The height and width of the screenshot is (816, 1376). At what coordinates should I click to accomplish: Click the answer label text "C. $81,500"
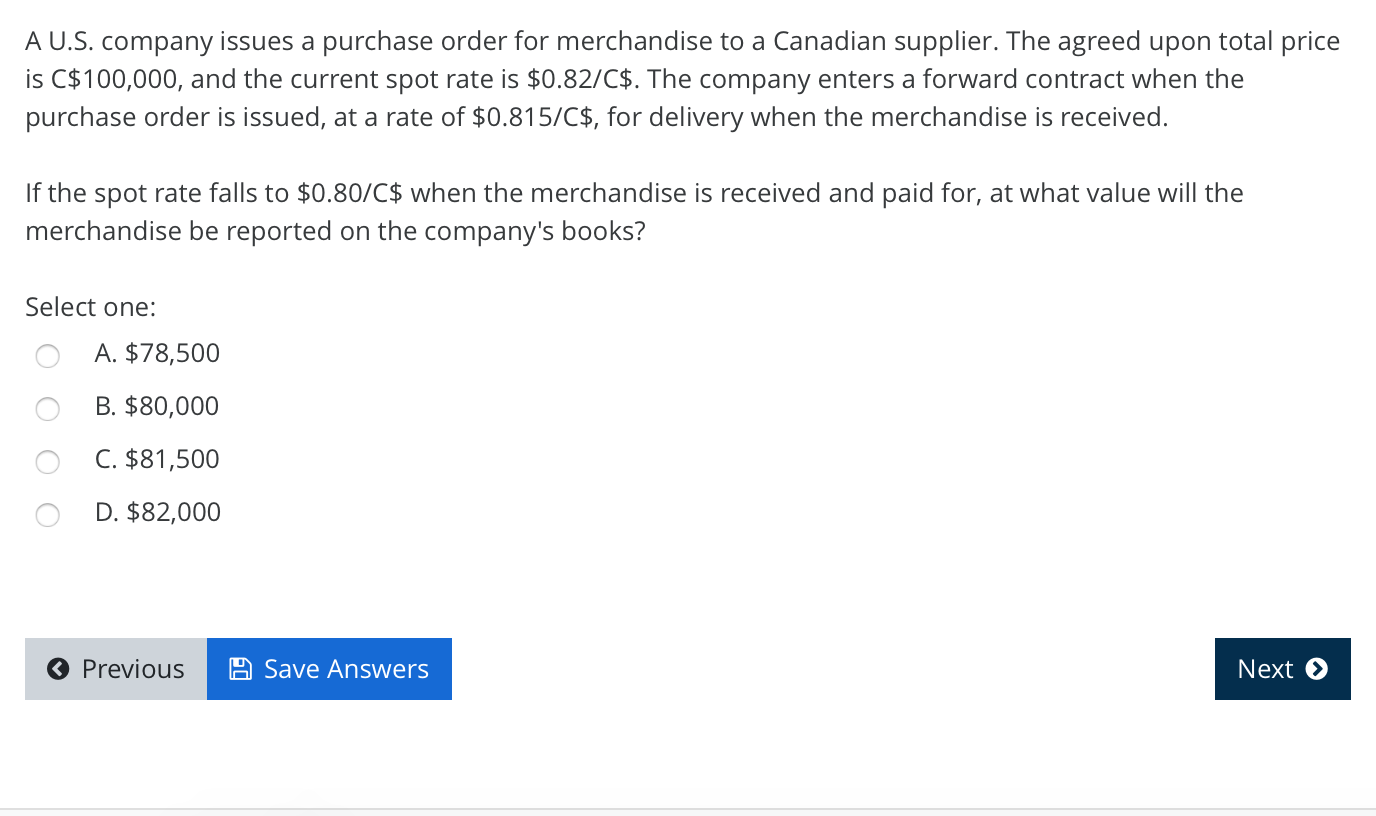click(x=157, y=460)
